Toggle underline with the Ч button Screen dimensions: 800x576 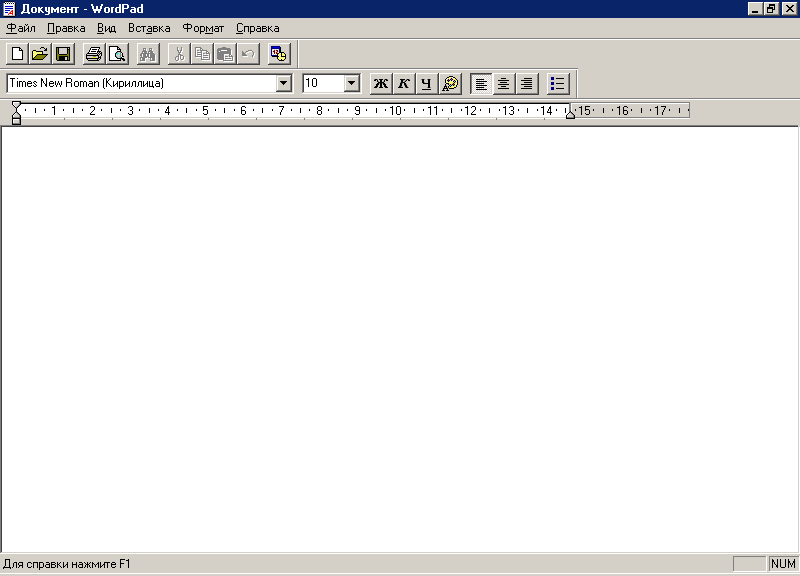[x=427, y=84]
